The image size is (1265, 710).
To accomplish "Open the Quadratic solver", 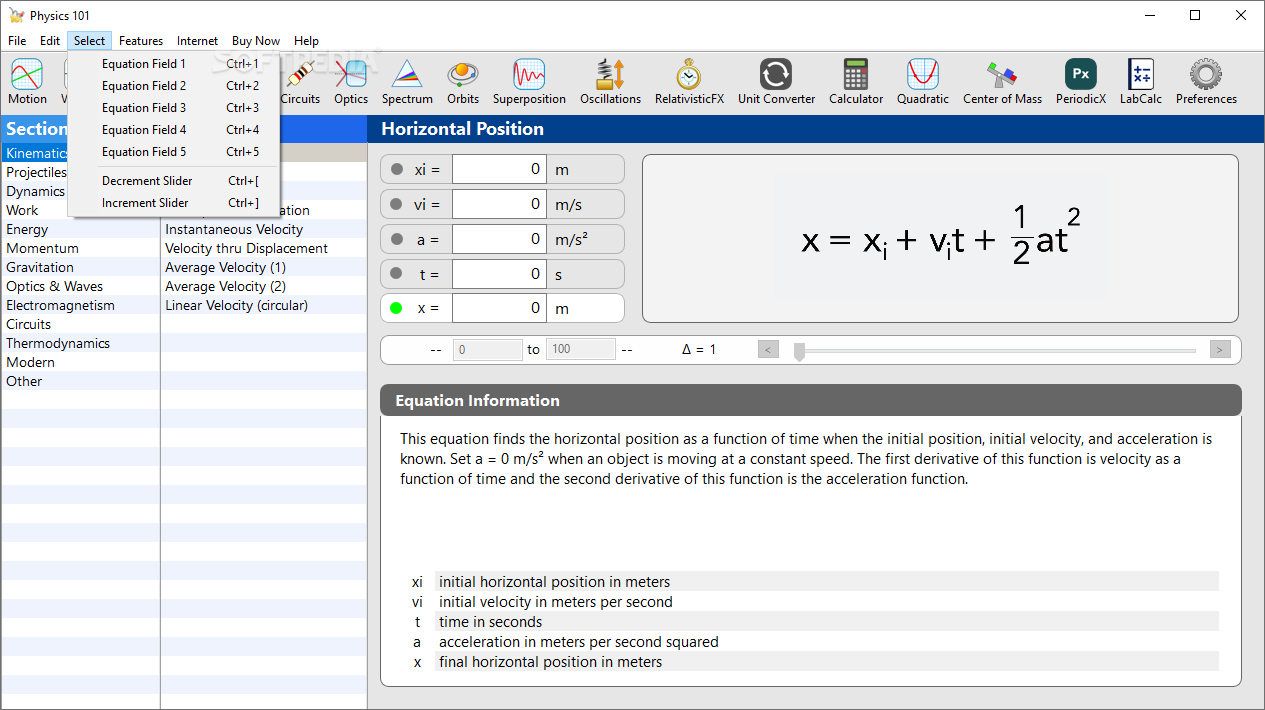I will [923, 82].
